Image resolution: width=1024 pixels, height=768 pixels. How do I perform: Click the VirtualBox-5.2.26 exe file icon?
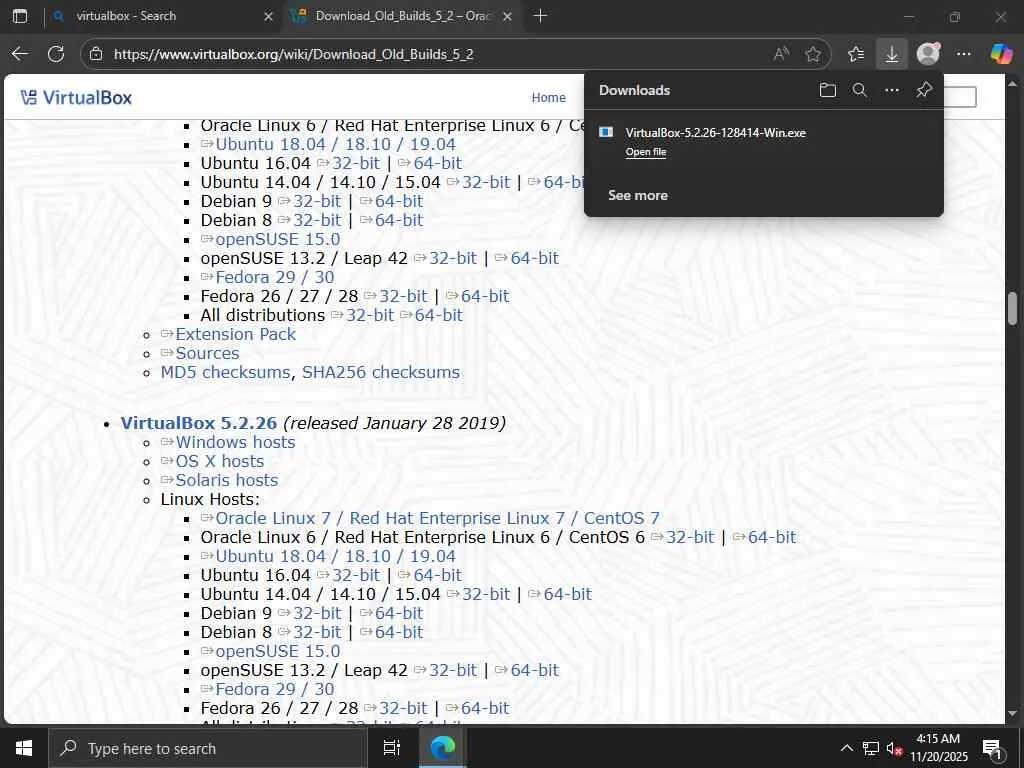pos(606,132)
